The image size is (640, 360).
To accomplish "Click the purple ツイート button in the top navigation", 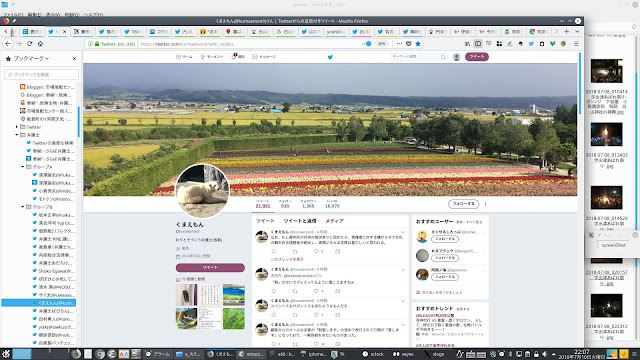I will 477,57.
